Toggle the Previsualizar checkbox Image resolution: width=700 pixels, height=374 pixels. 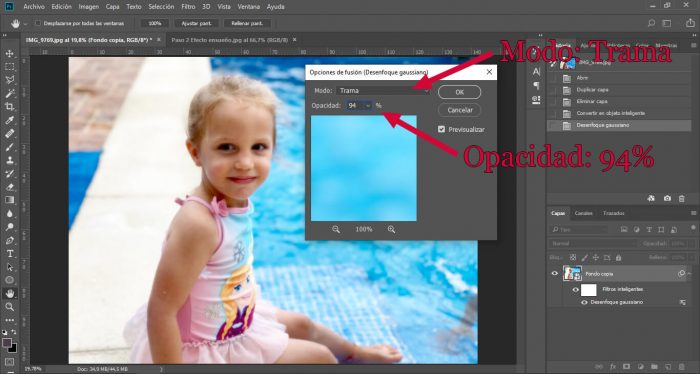point(442,129)
